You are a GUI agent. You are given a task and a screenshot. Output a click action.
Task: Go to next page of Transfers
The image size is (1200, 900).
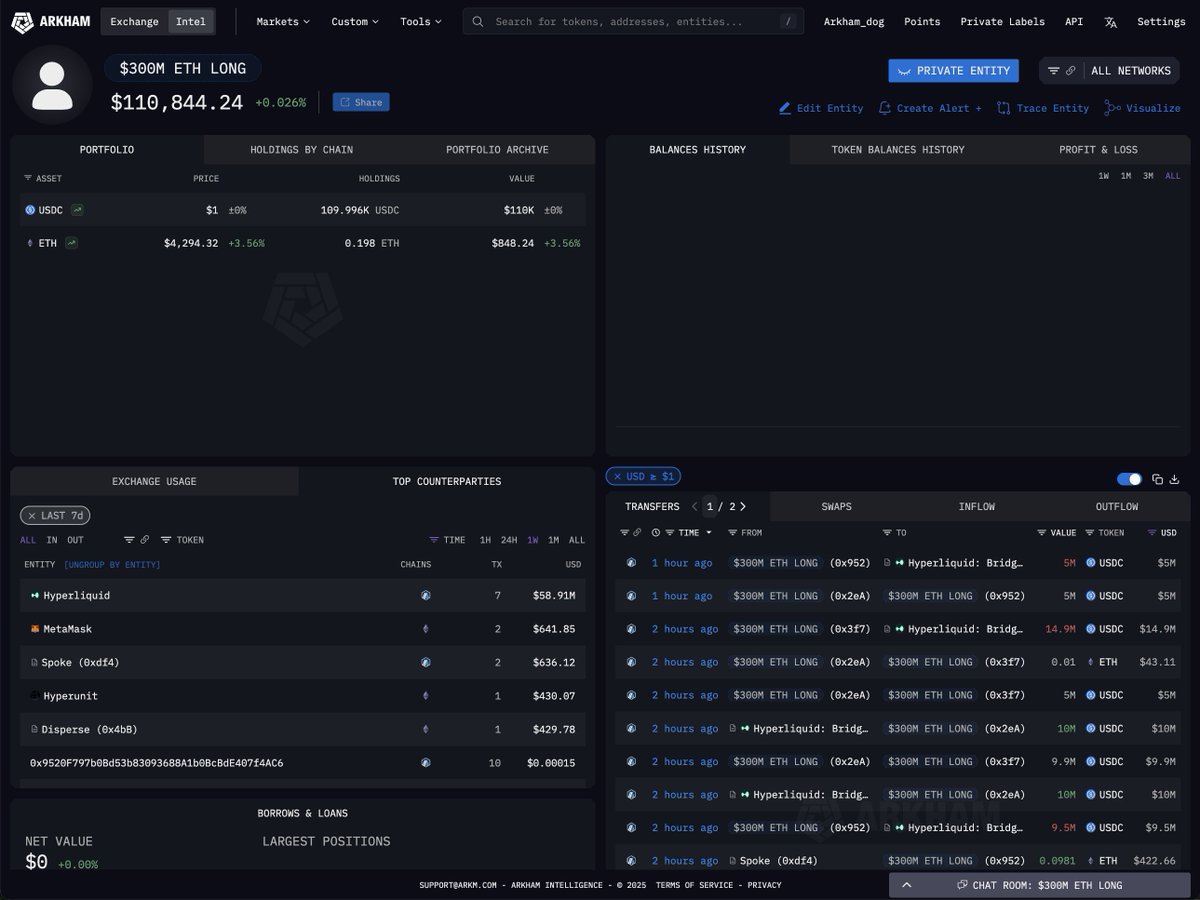(742, 507)
